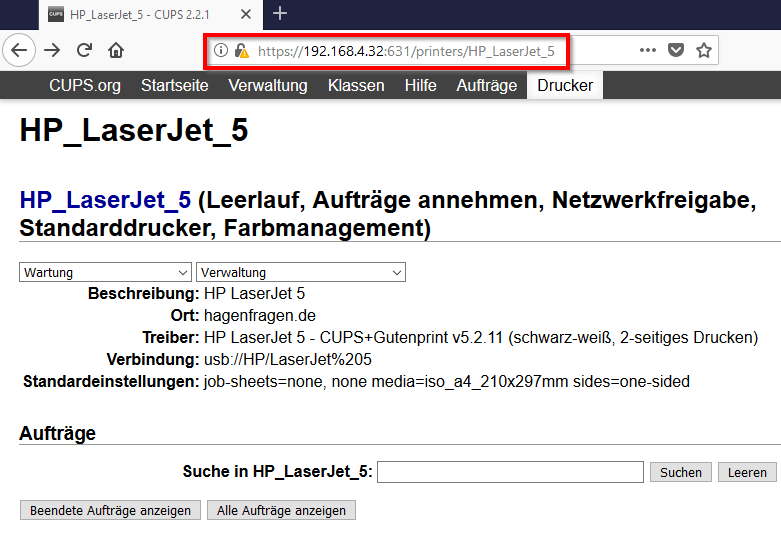Follow the blue HP_LaserJet_5 printer link

pyautogui.click(x=105, y=200)
